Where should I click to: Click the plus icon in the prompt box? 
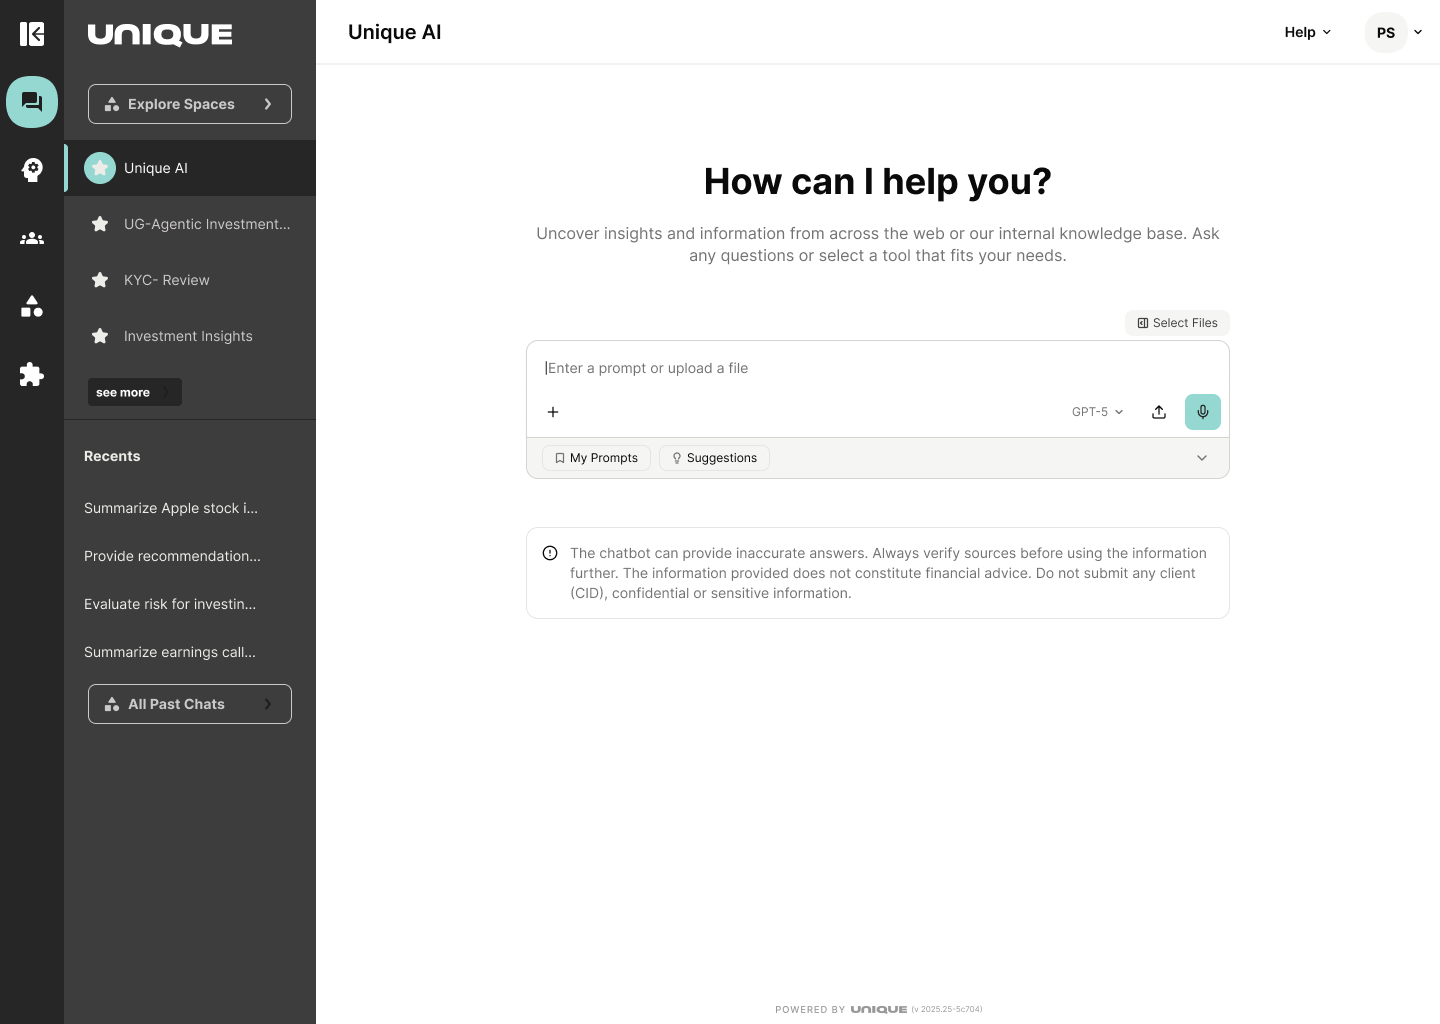tap(553, 412)
